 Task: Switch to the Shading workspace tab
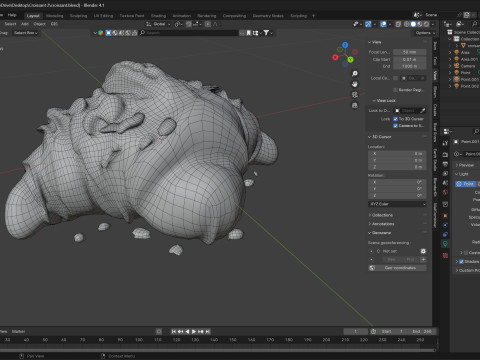[158, 16]
